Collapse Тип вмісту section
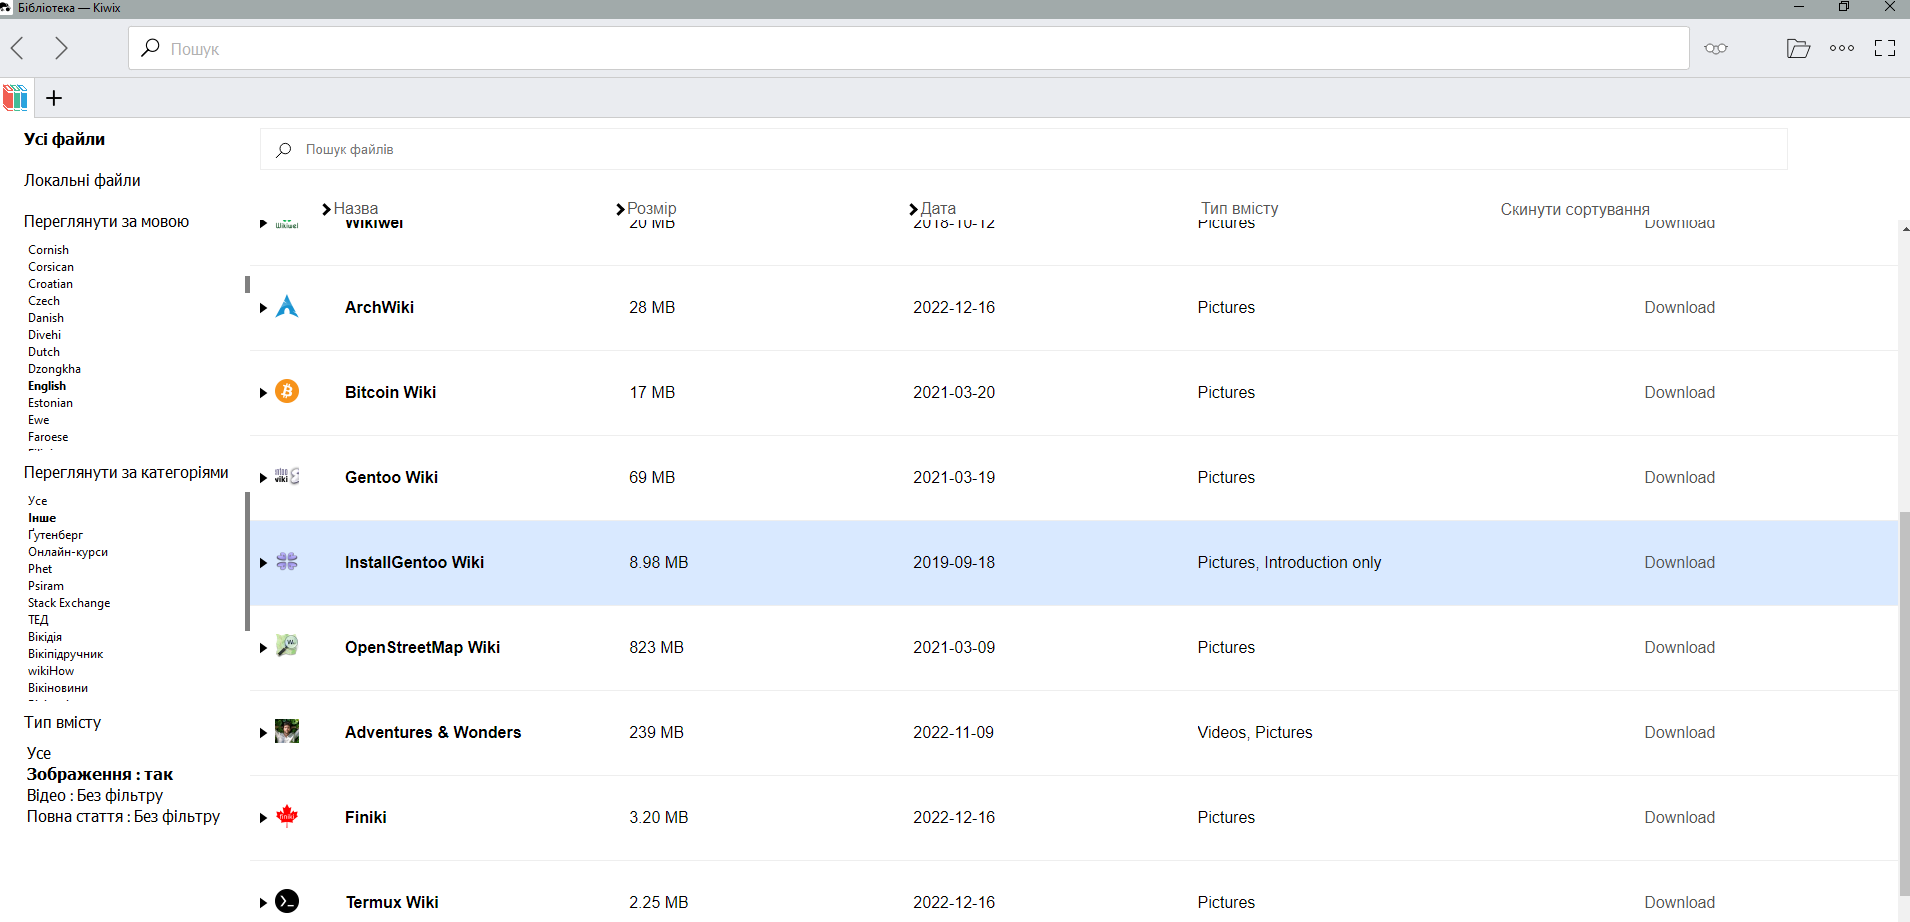The width and height of the screenshot is (1910, 922). [62, 722]
